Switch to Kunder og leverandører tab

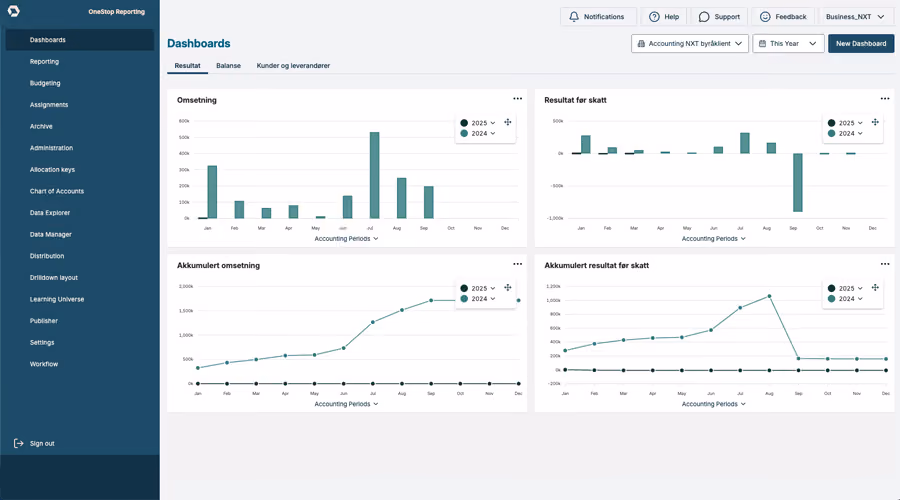pyautogui.click(x=293, y=65)
